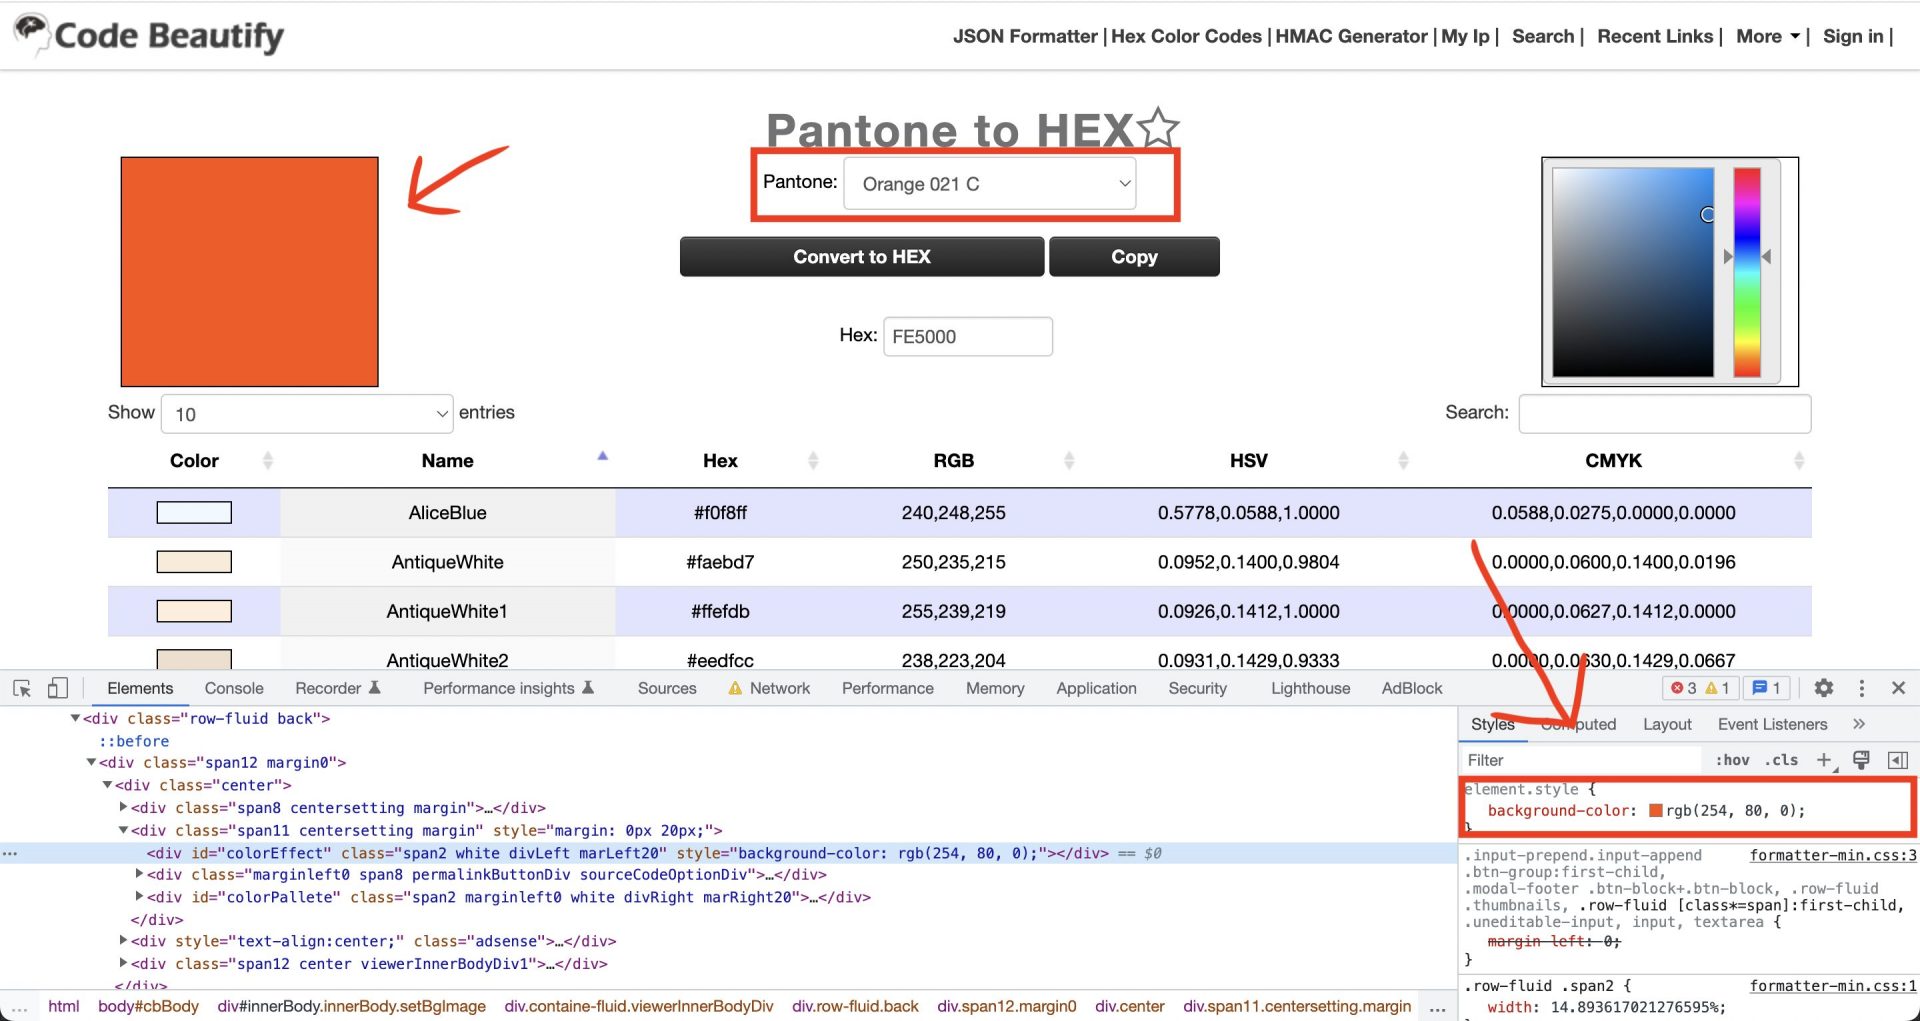Click the rainbow hue slider bar
Image resolution: width=1920 pixels, height=1021 pixels.
[1747, 272]
